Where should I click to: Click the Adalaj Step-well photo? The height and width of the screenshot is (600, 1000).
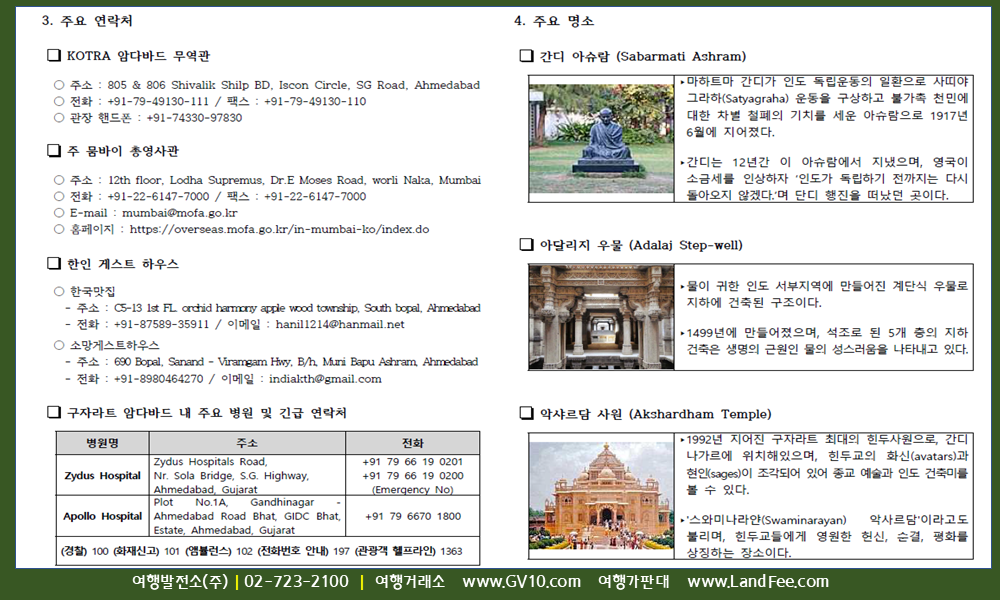click(601, 317)
